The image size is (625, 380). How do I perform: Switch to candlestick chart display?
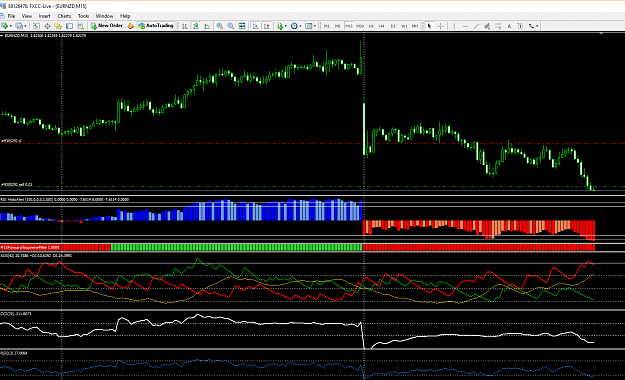196,26
